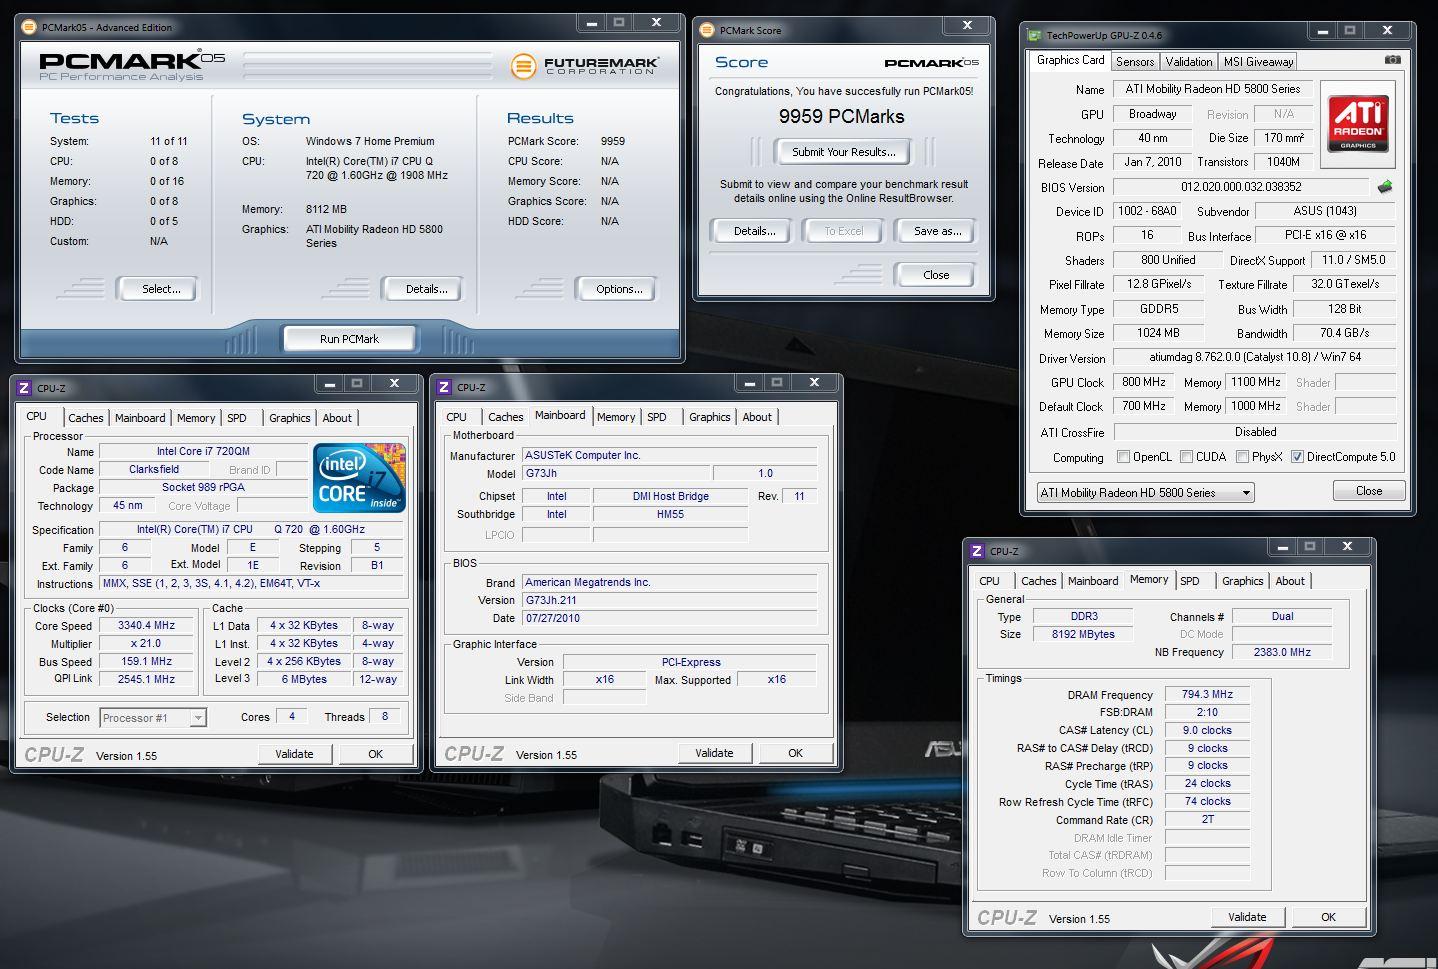Switch to the Sensors tab in GPU-Z

pyautogui.click(x=1135, y=62)
